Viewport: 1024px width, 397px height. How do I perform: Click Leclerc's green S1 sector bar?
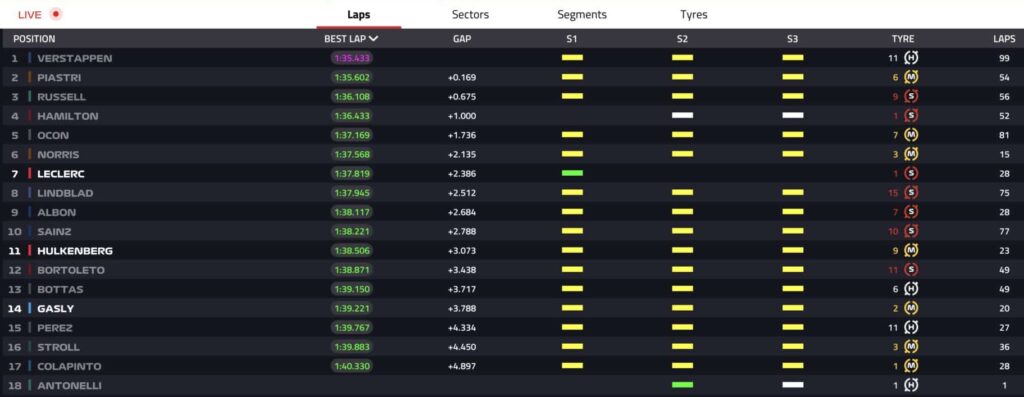pos(572,173)
